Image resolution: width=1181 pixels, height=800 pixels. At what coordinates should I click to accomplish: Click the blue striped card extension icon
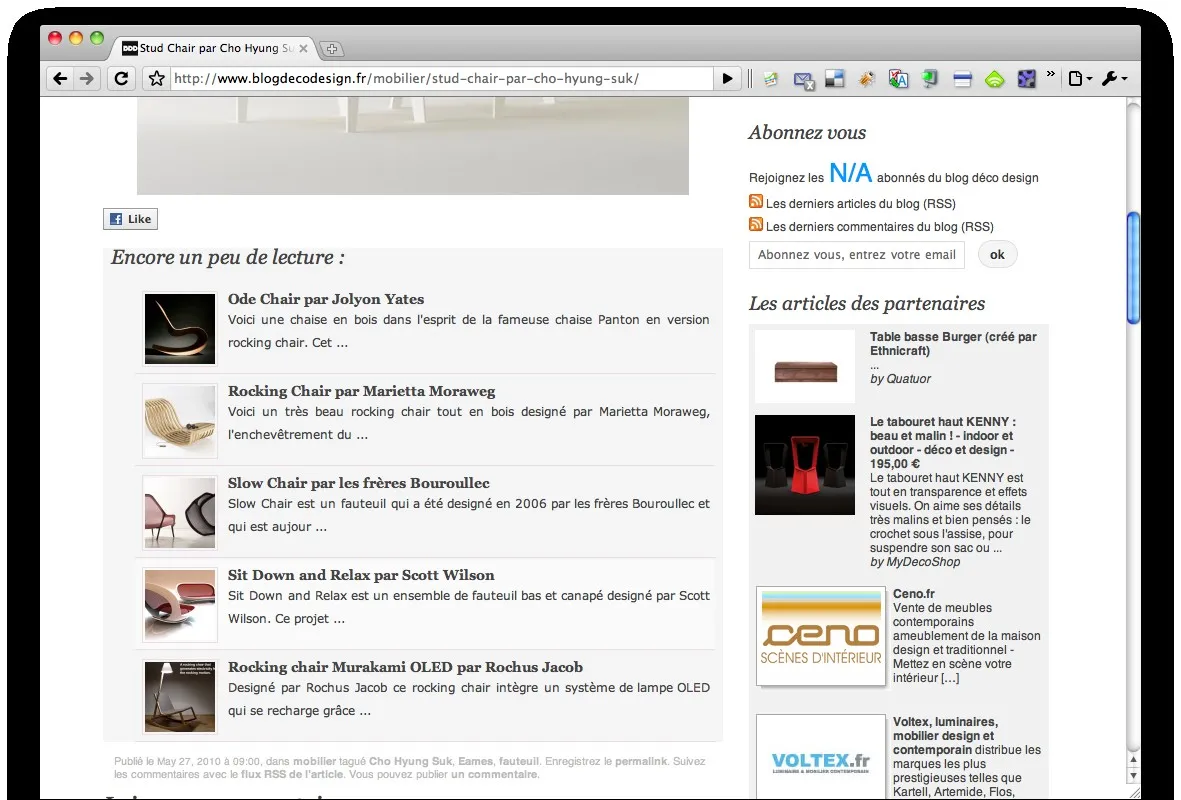(x=963, y=79)
